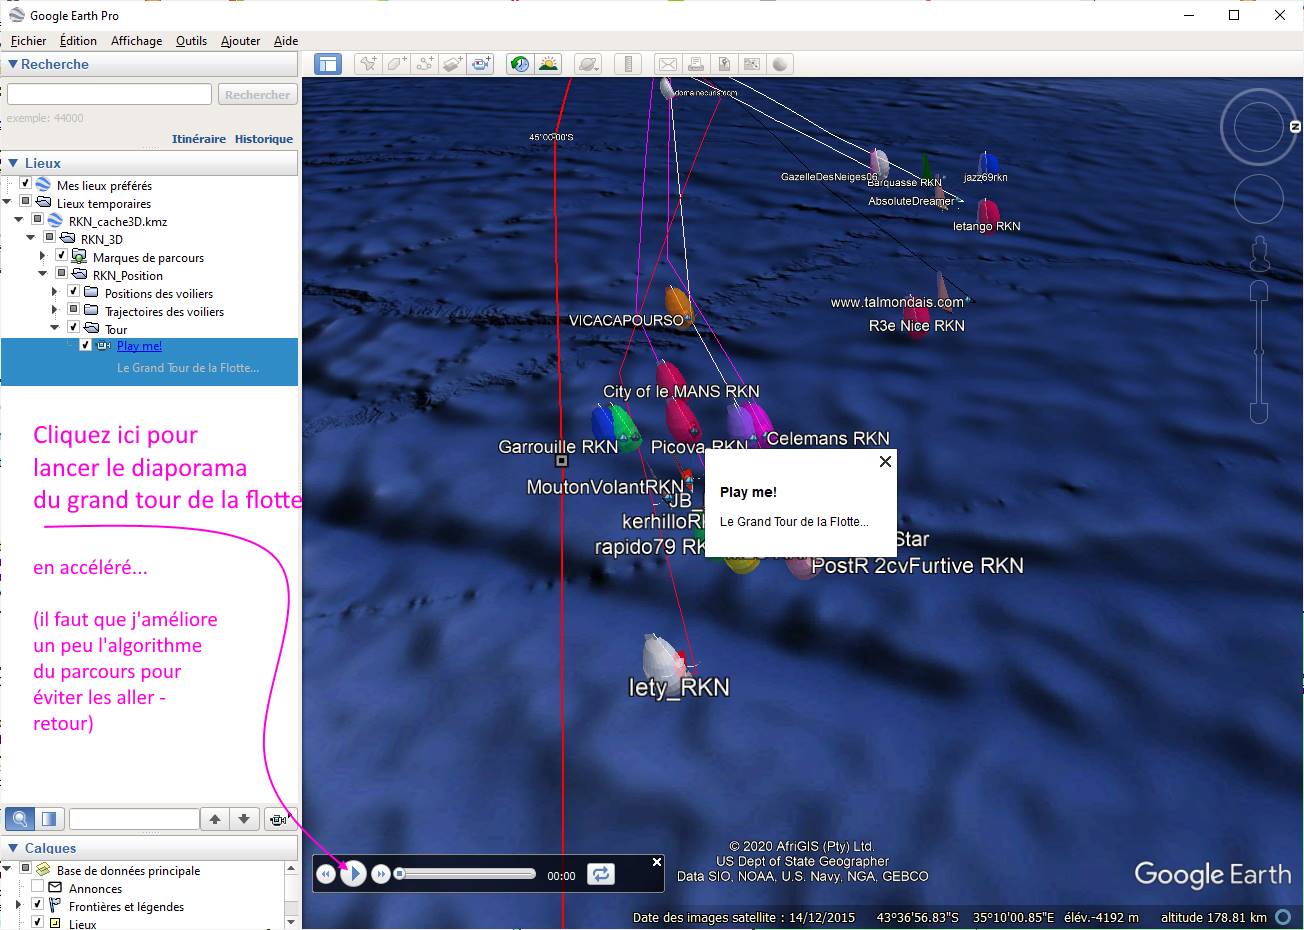This screenshot has height=930, width=1304.
Task: Show historical imagery clock icon
Action: [520, 64]
